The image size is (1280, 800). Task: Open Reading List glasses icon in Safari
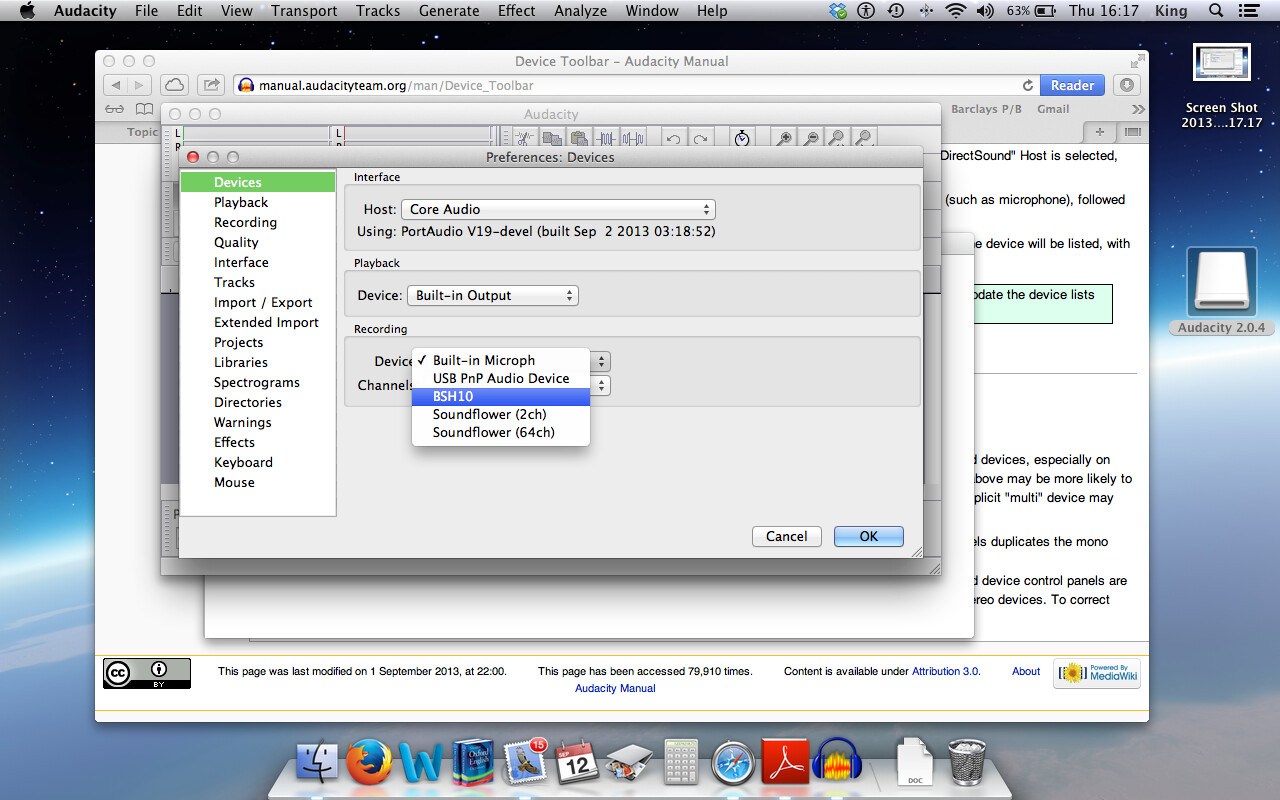(115, 109)
